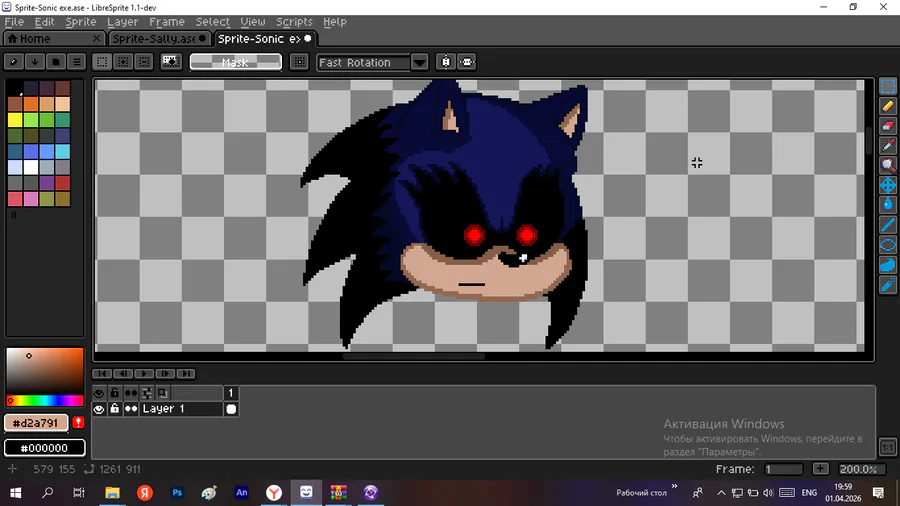
Task: Toggle all layers visibility in timeline header
Action: [99, 393]
